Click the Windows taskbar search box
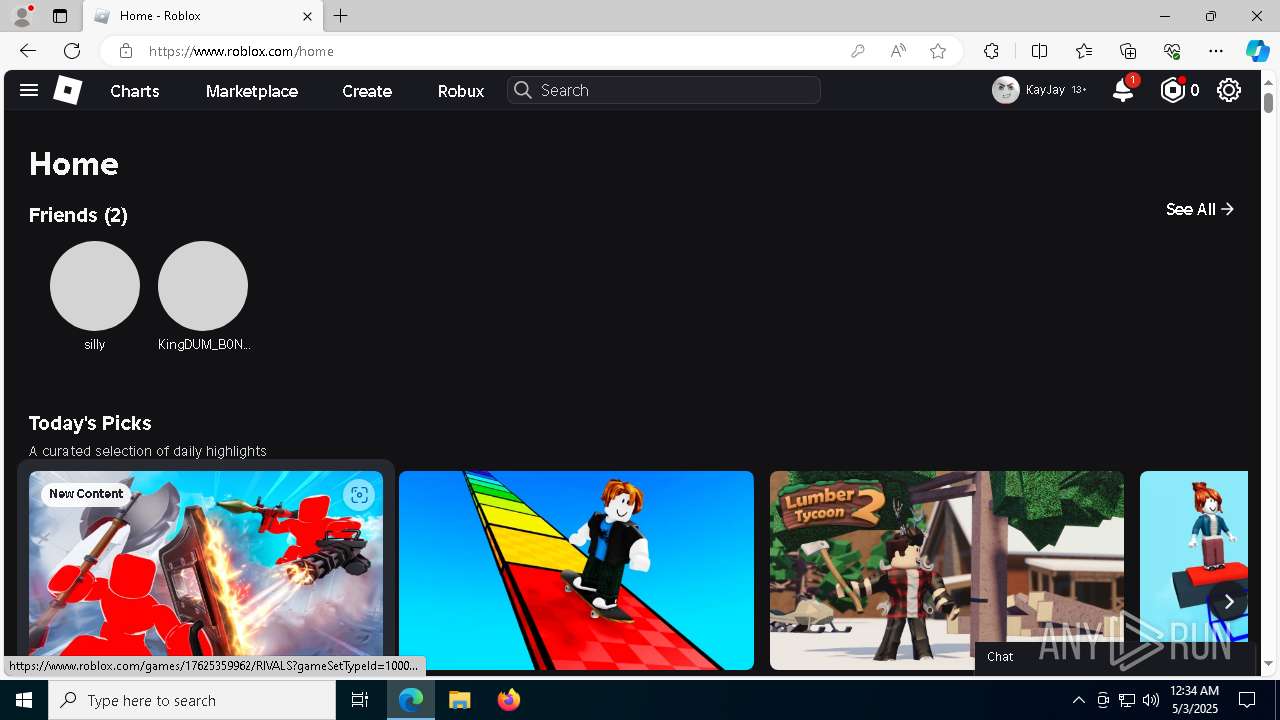Screen dimensions: 1280x720 [x=192, y=700]
